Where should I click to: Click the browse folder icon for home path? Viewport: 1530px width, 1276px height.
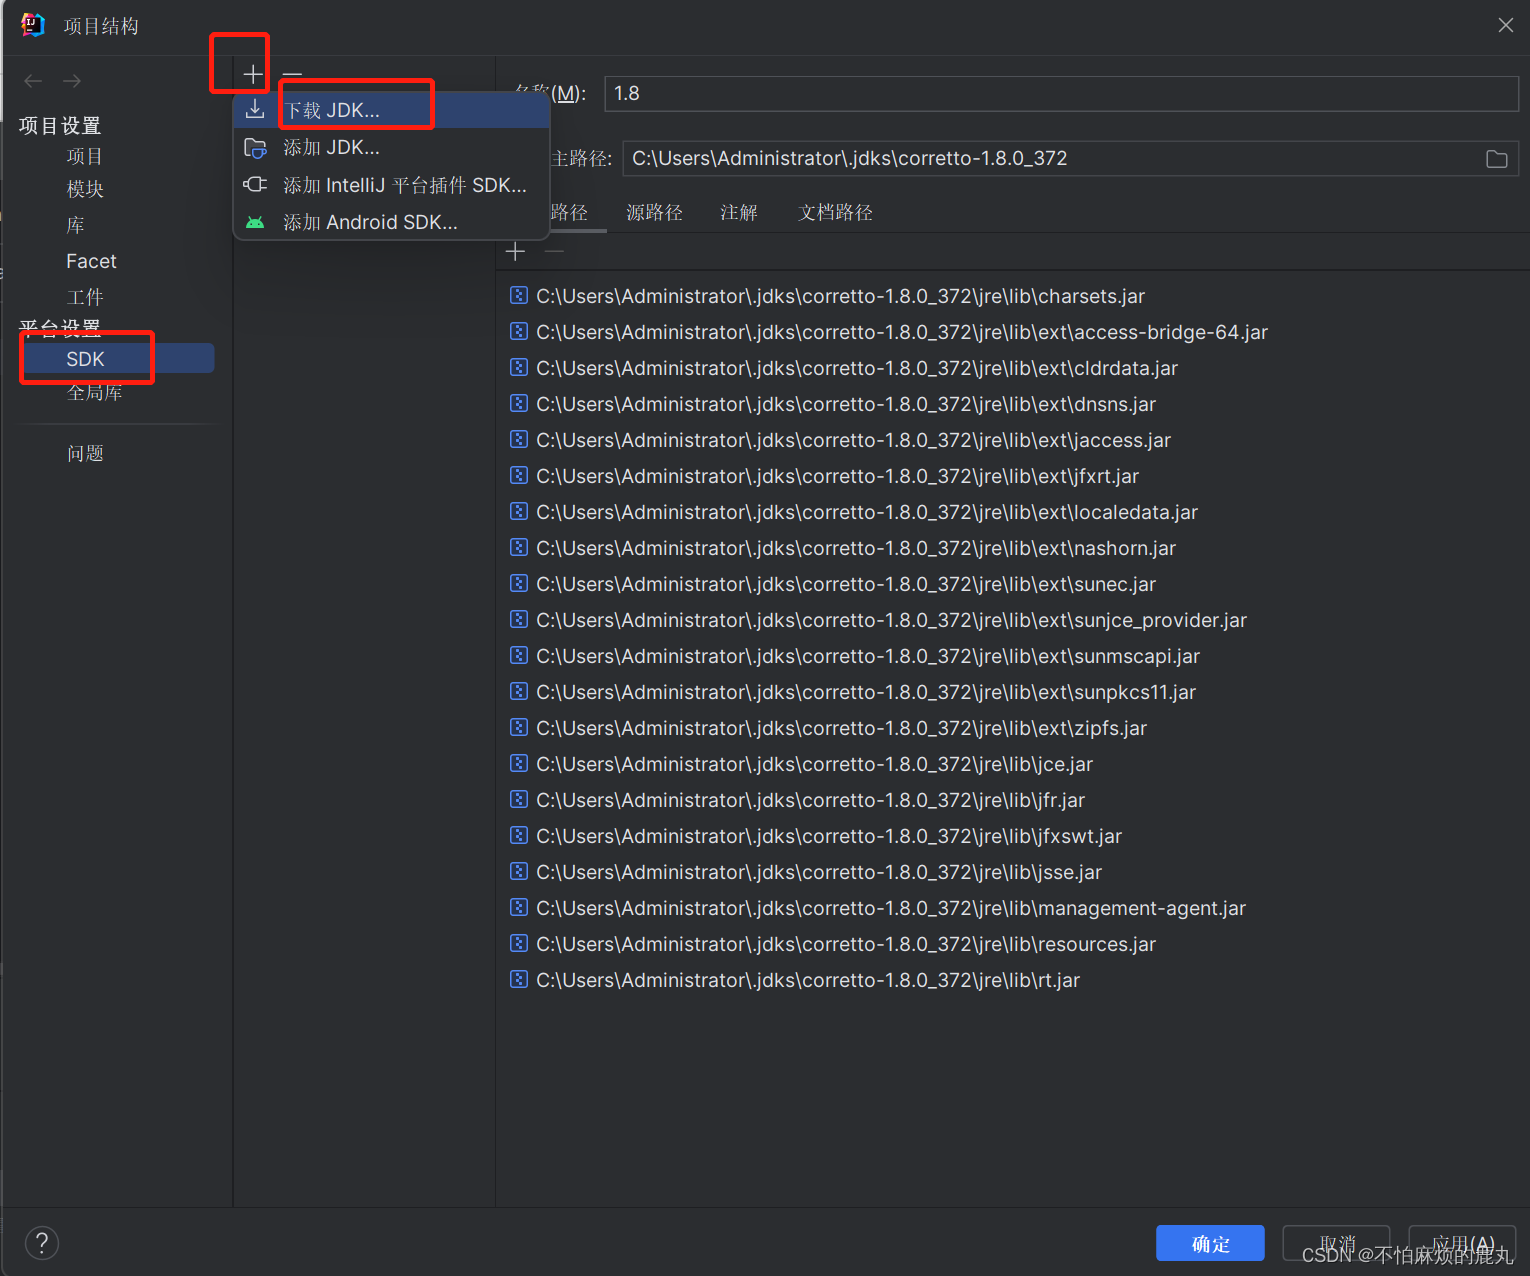(1496, 159)
